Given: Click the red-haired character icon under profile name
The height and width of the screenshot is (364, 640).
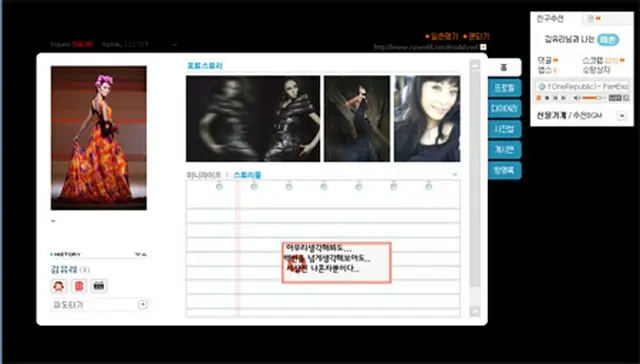Looking at the screenshot, I should pos(59,286).
